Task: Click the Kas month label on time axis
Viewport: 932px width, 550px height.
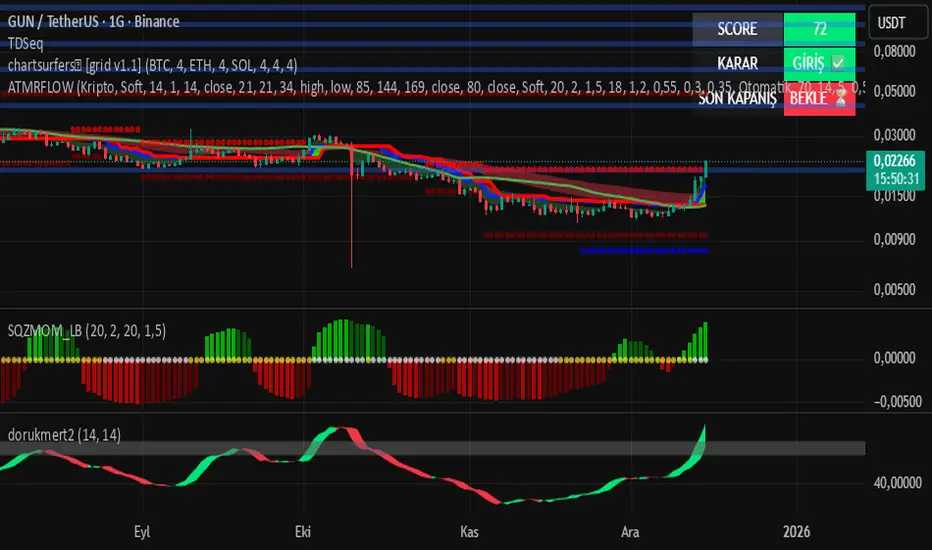Action: (x=469, y=532)
